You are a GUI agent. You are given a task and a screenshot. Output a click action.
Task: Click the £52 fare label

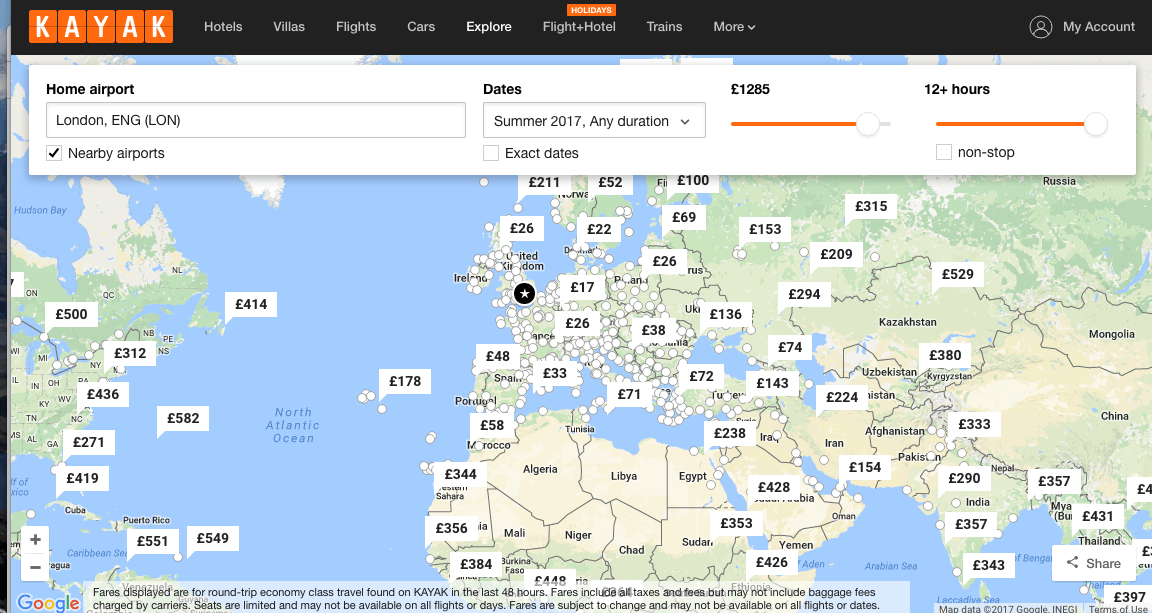click(610, 182)
